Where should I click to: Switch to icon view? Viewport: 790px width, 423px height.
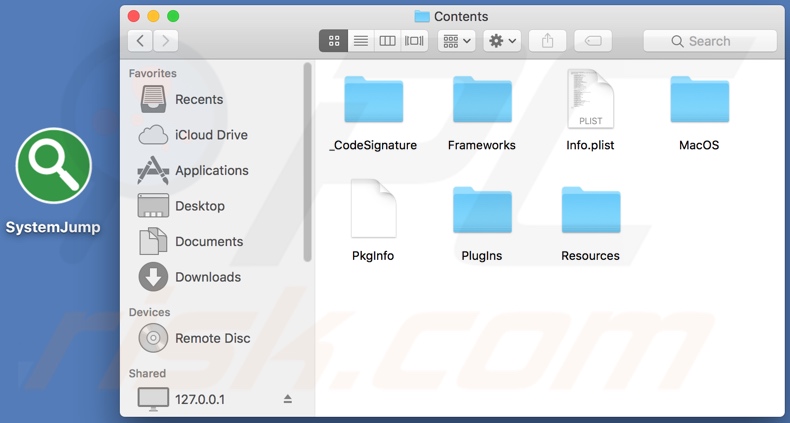point(334,41)
